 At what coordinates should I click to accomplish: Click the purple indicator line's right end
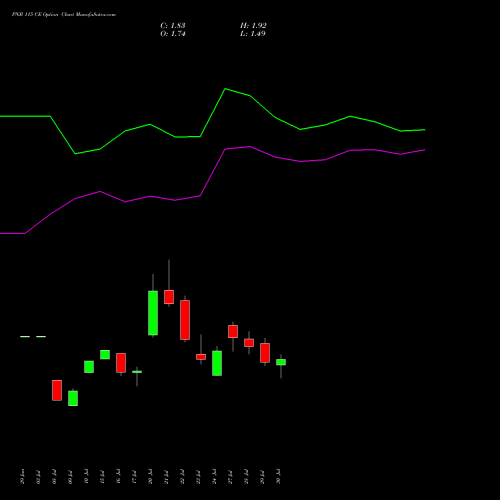[424, 150]
